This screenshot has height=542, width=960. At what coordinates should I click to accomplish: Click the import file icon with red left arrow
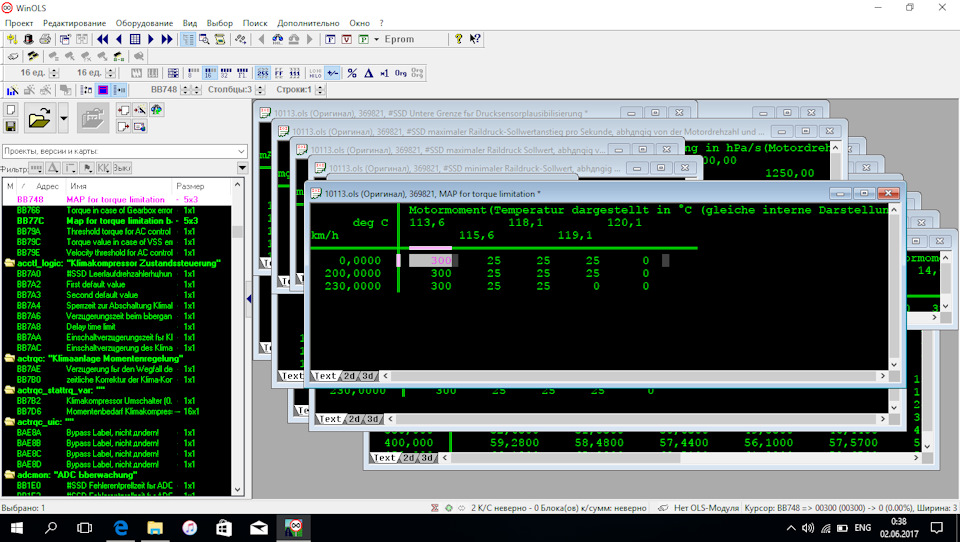[x=123, y=110]
